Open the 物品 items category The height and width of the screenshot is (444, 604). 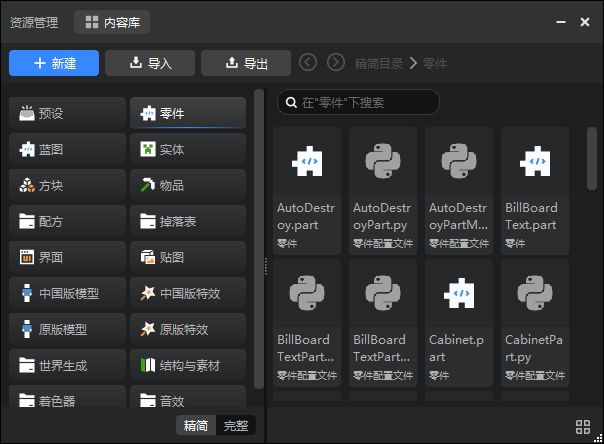click(188, 186)
